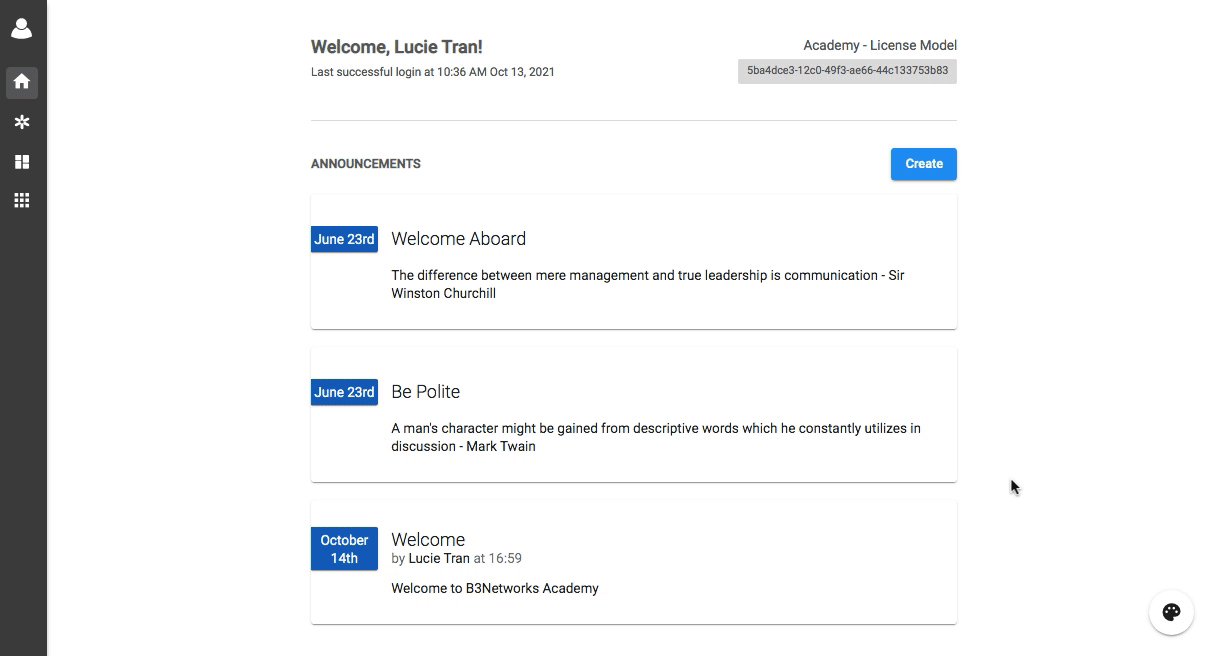Click the Be Polite June 23rd badge
The image size is (1216, 656).
pos(344,392)
